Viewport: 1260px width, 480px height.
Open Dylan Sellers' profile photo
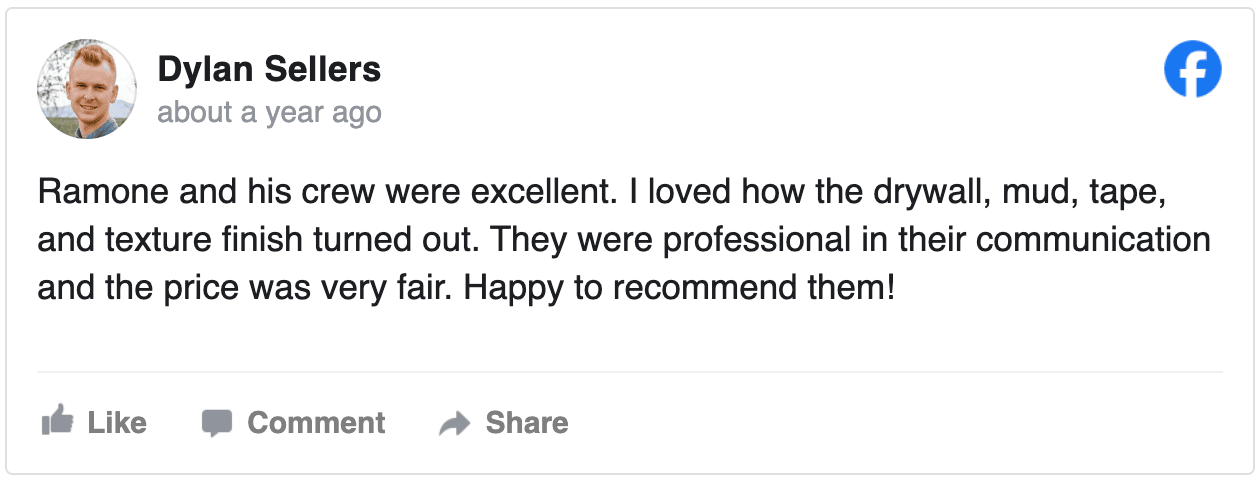tap(87, 90)
